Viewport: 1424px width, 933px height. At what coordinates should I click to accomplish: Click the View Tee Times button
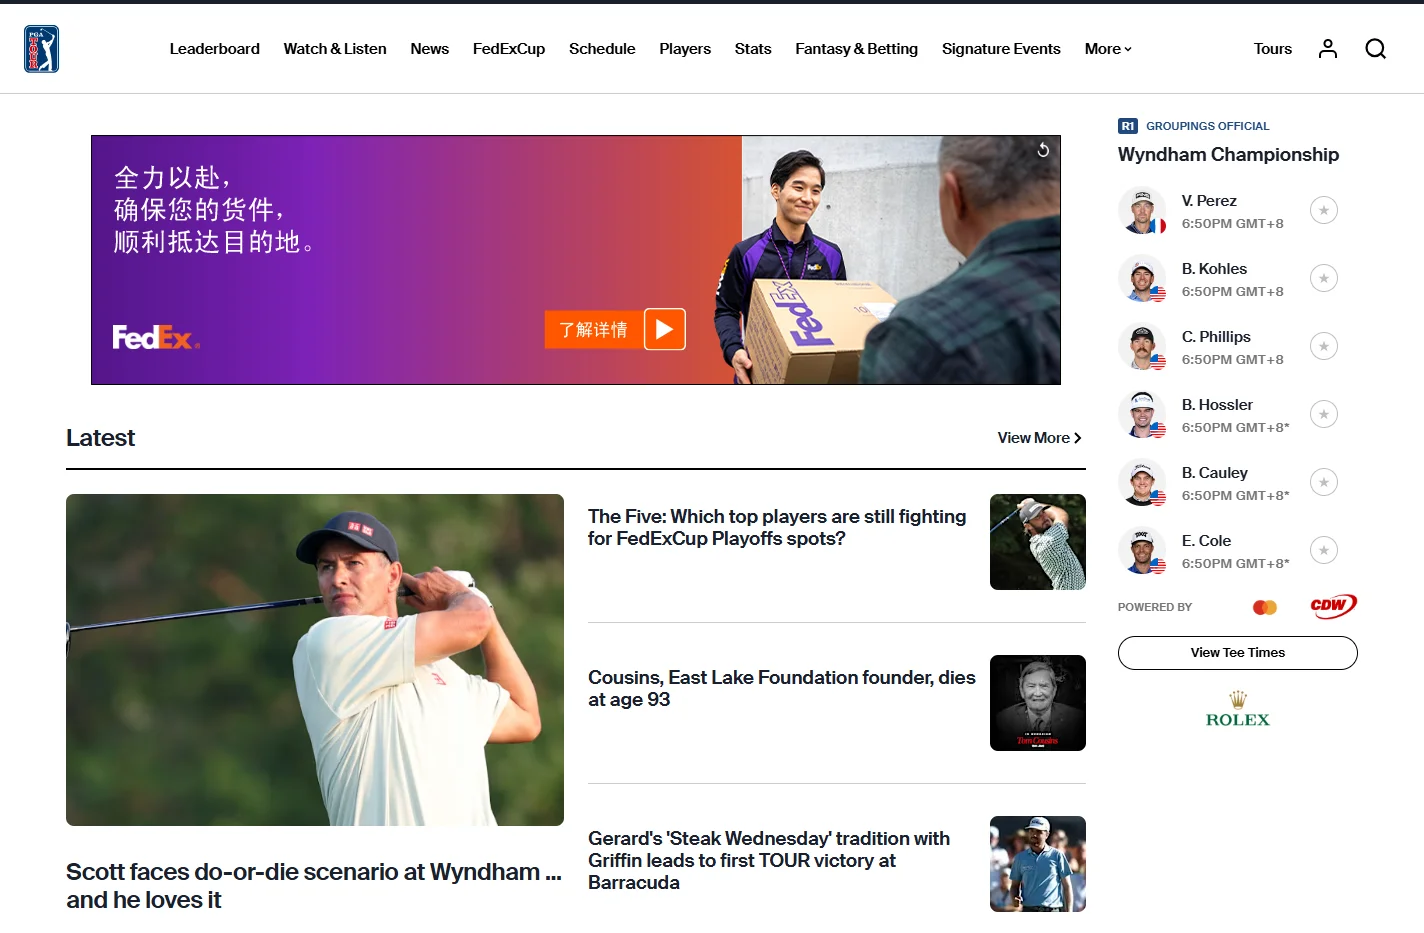[x=1238, y=653]
